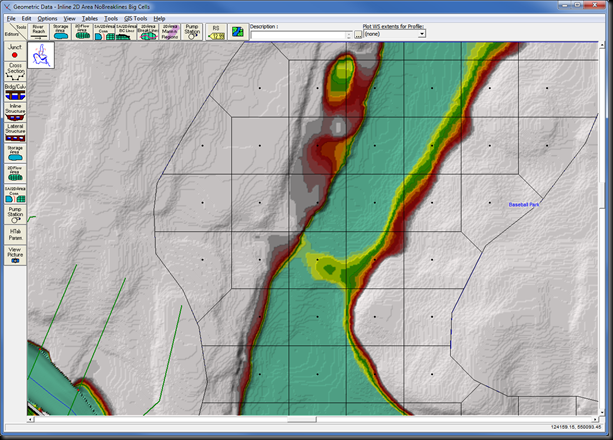
Task: Open the 2D Flow Area editor in sidebar
Action: (14, 170)
